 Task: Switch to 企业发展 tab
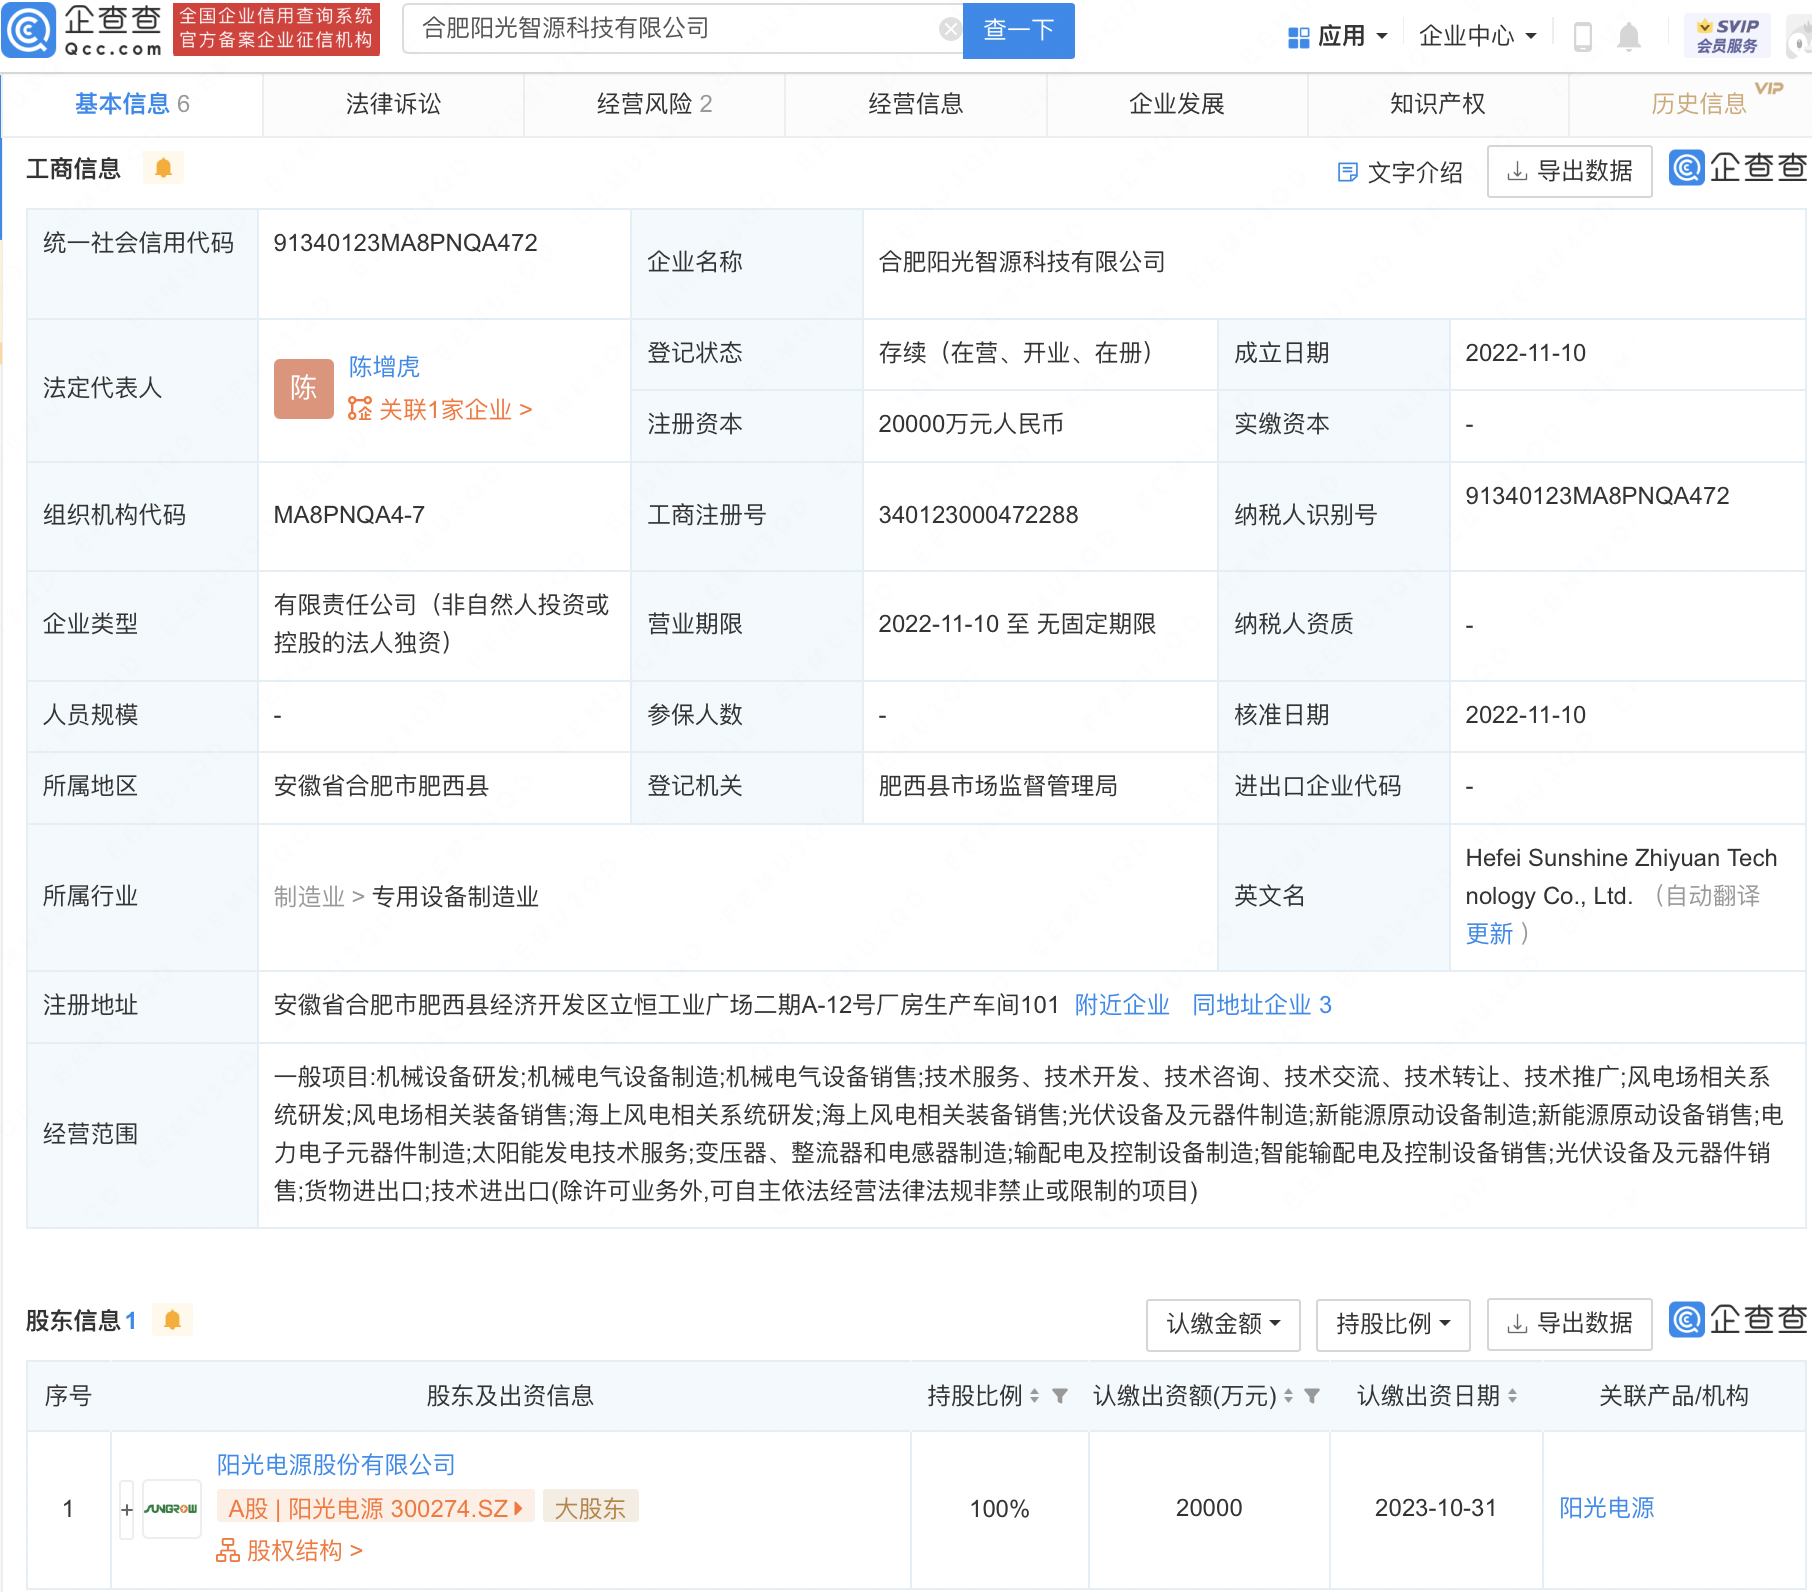pos(1177,104)
